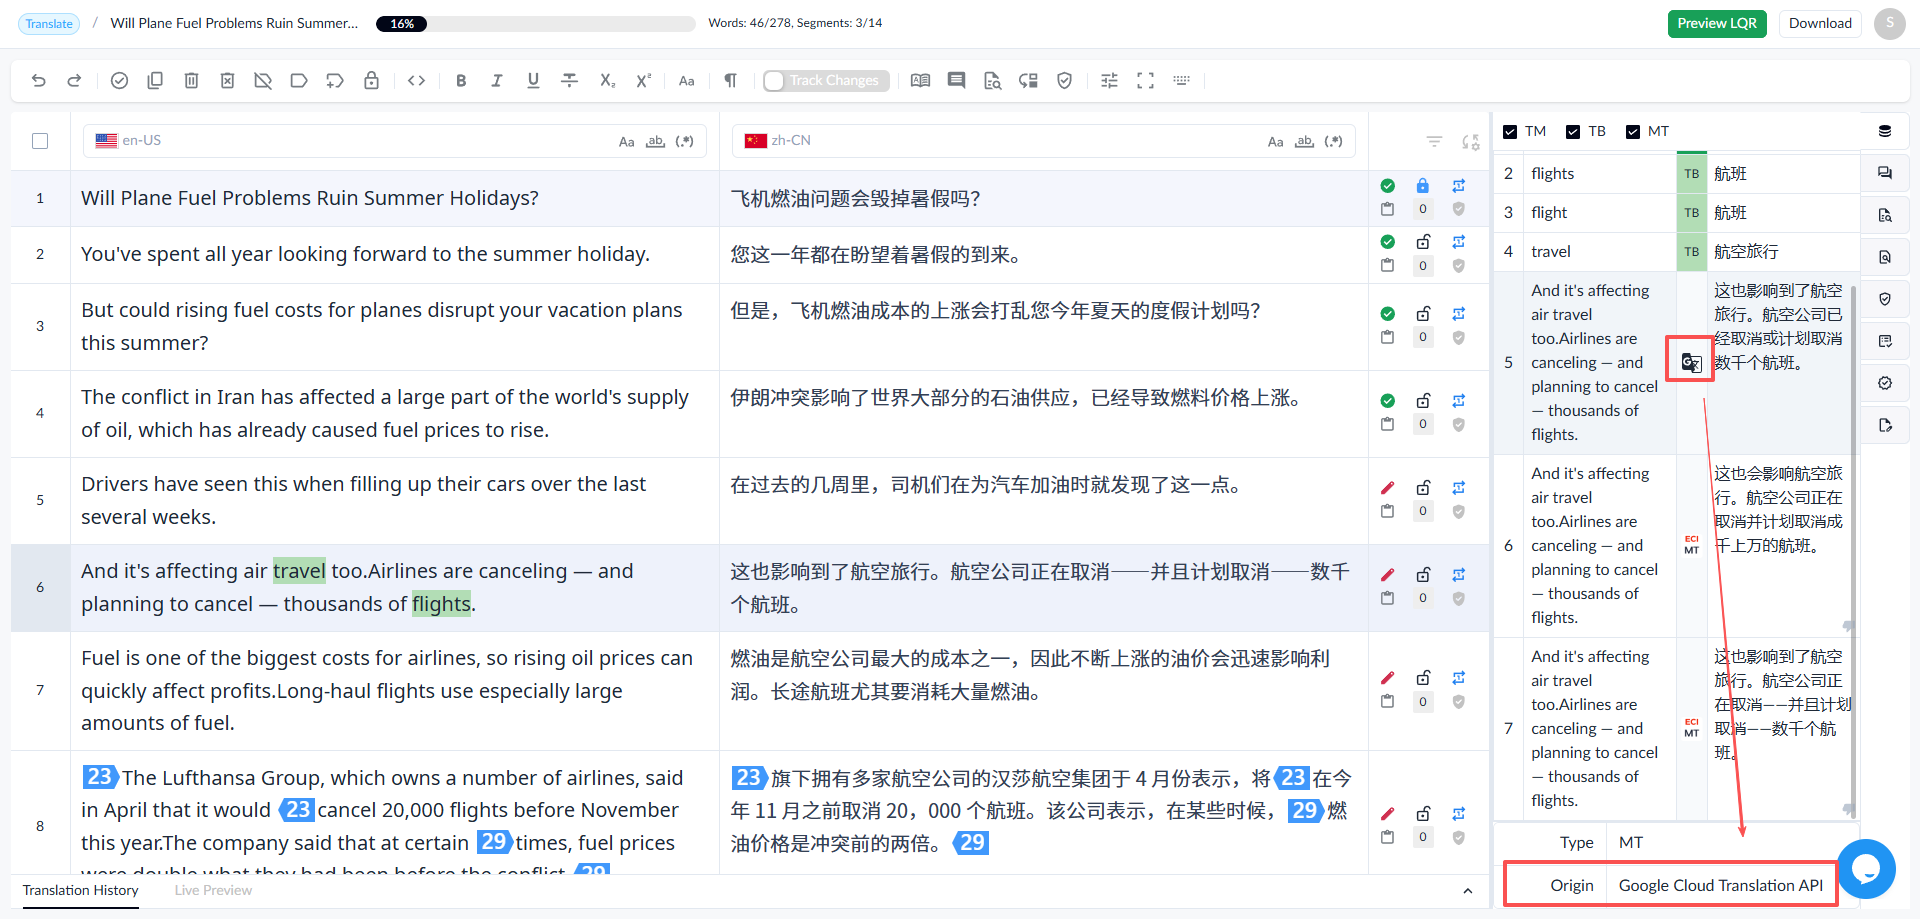The height and width of the screenshot is (919, 1920).
Task: Copy source to target toolbar icon
Action: point(155,81)
